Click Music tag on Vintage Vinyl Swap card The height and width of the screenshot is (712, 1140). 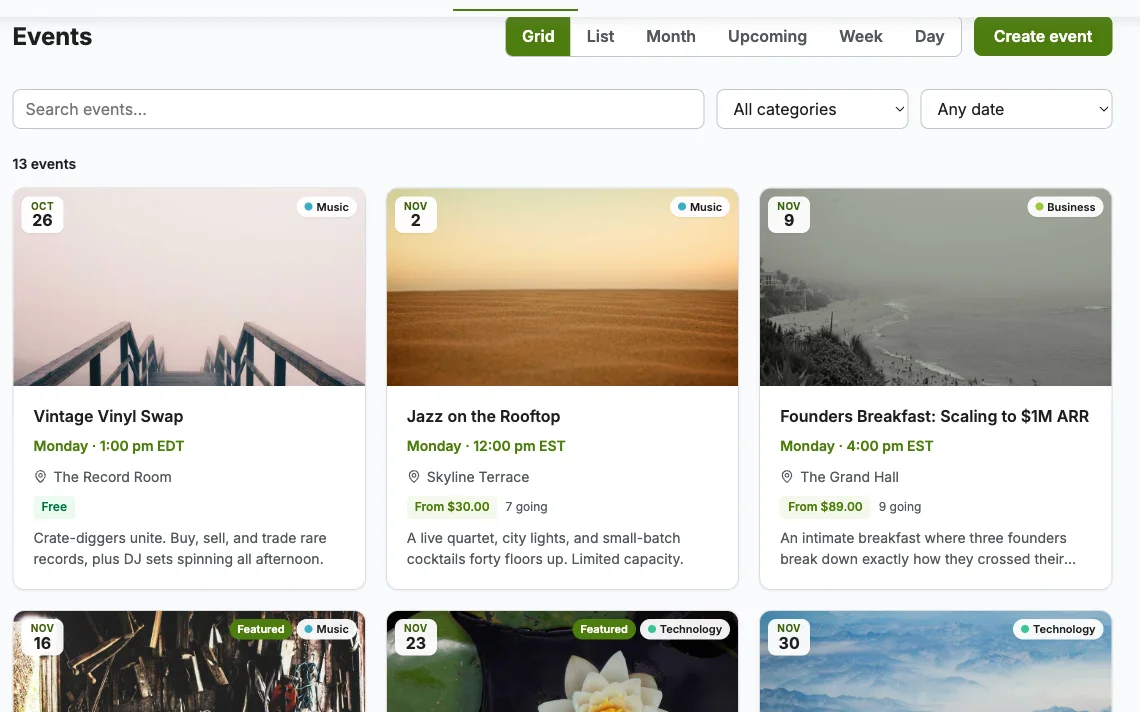tap(326, 207)
